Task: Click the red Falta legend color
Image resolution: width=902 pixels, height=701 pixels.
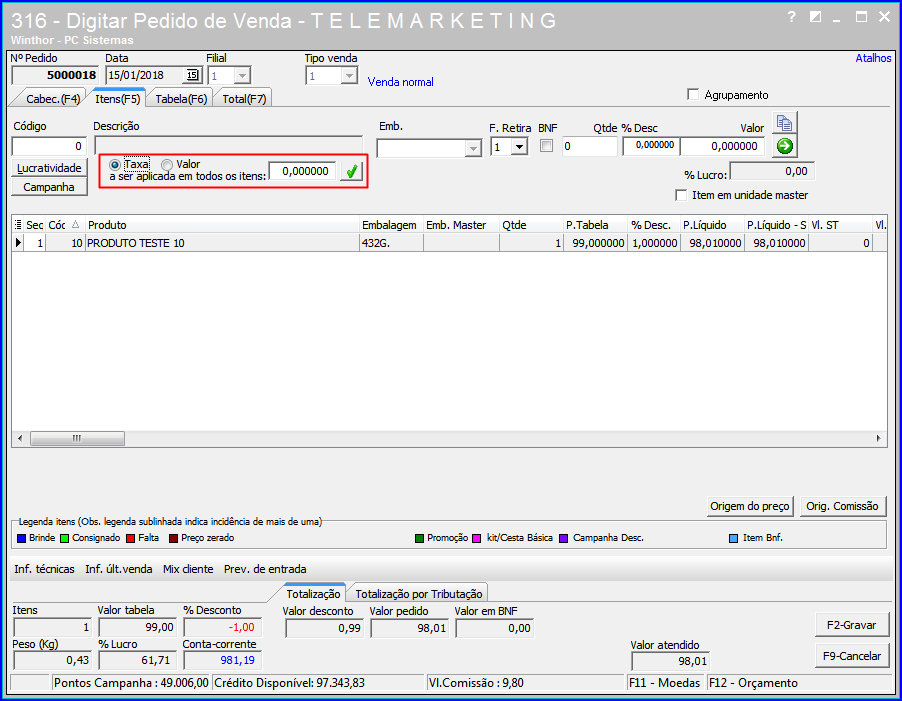Action: [x=131, y=538]
